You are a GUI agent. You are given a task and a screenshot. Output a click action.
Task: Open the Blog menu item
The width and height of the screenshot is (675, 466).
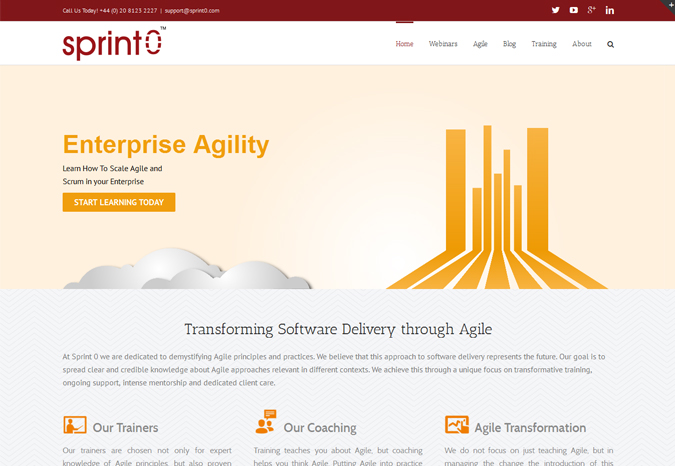click(509, 44)
